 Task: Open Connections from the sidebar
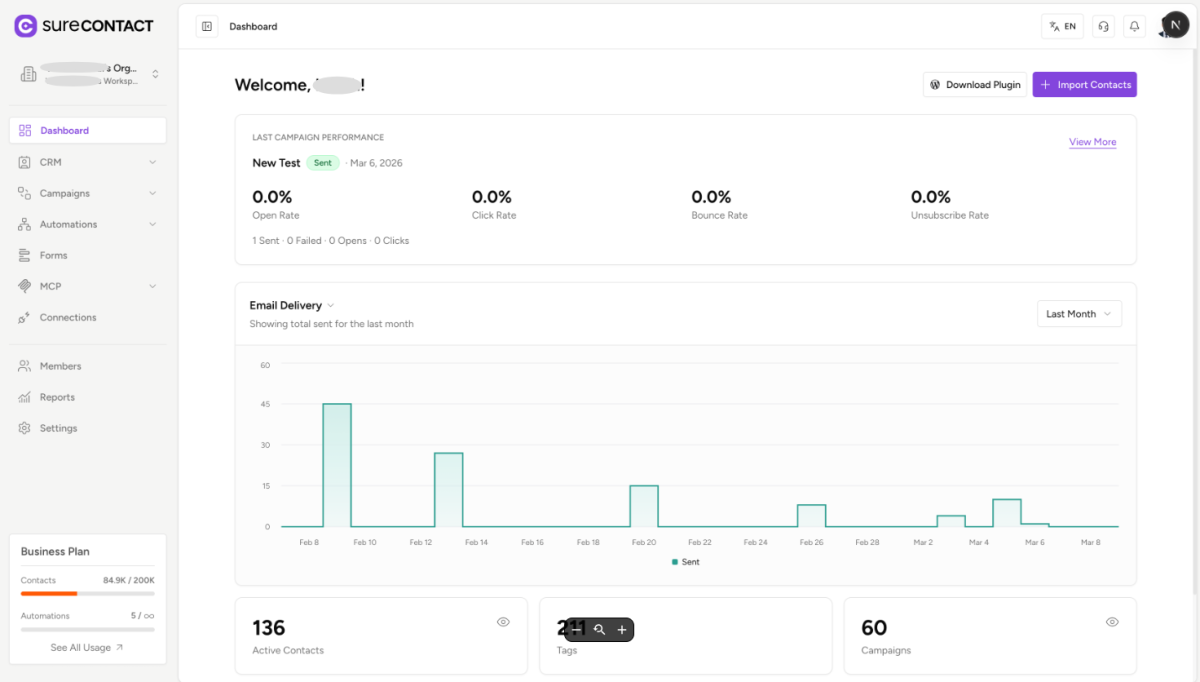[x=67, y=317]
